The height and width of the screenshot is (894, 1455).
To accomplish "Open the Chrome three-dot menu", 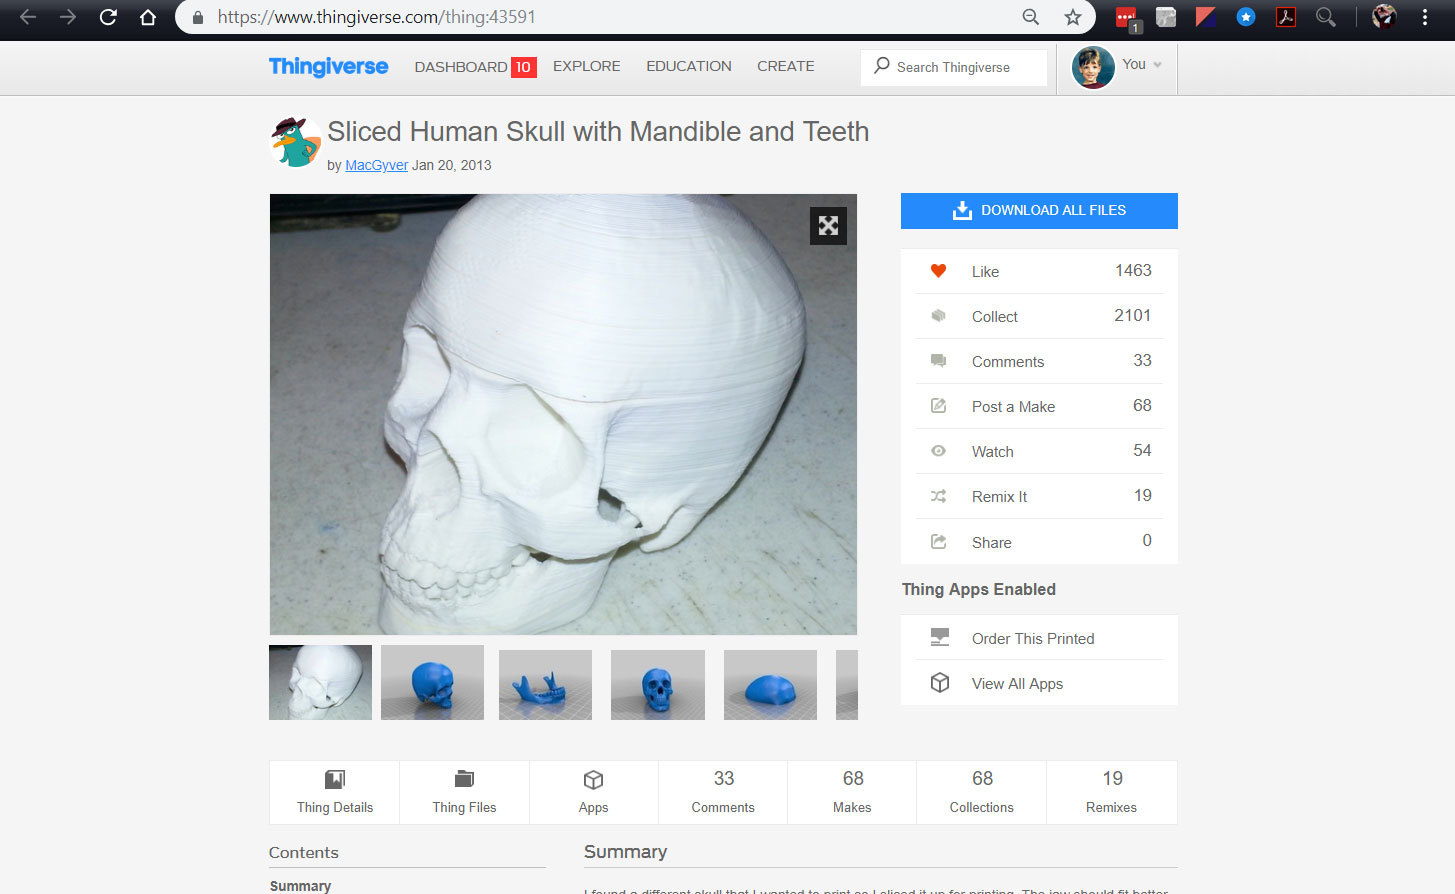I will (1425, 17).
